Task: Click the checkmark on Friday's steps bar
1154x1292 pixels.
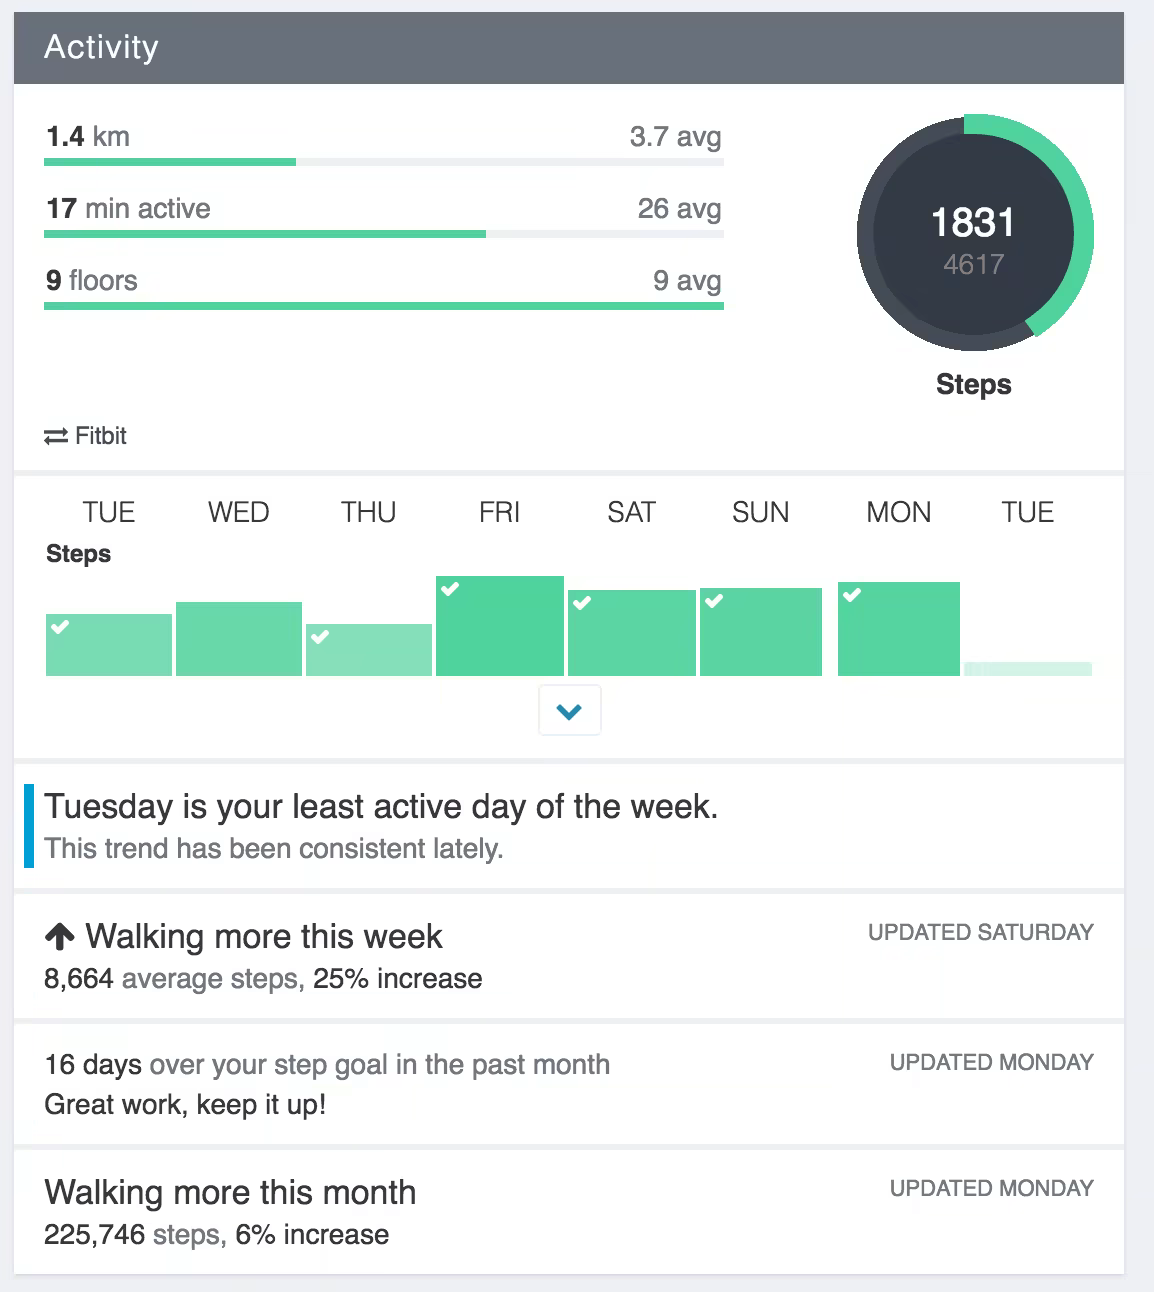Action: pyautogui.click(x=450, y=589)
